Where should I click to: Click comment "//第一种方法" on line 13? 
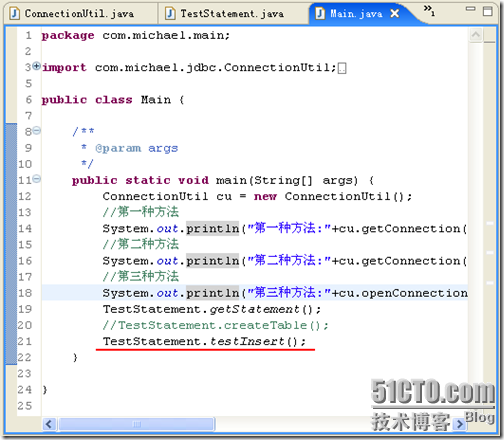(x=141, y=212)
